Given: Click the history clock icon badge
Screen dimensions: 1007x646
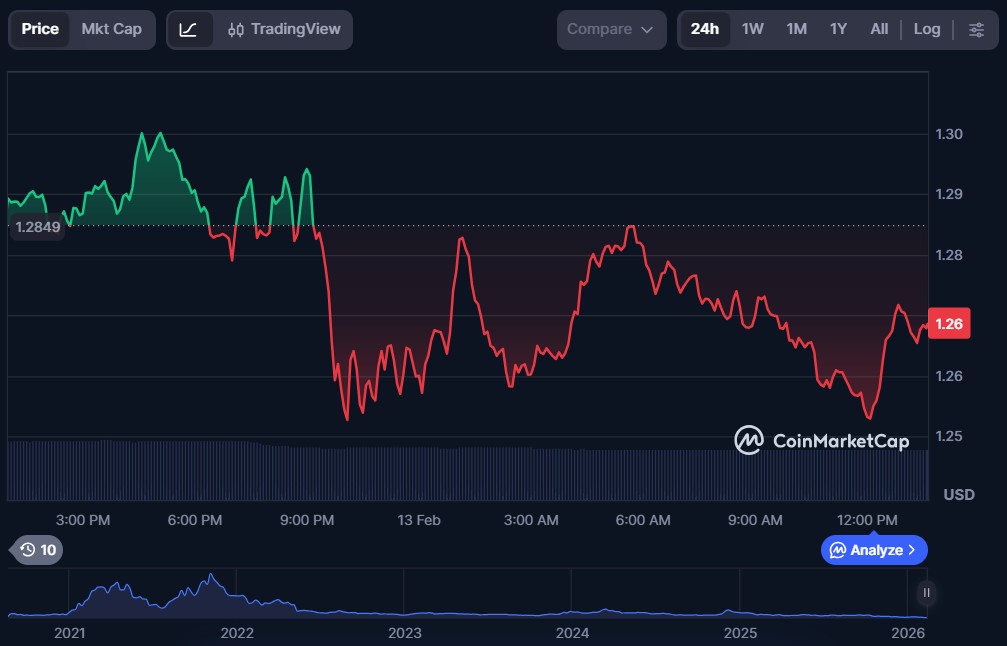Looking at the screenshot, I should (x=37, y=550).
